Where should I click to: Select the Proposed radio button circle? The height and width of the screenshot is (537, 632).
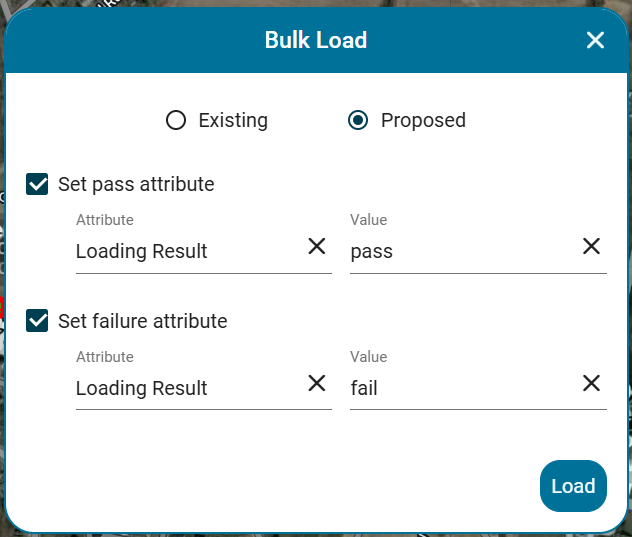(x=358, y=120)
